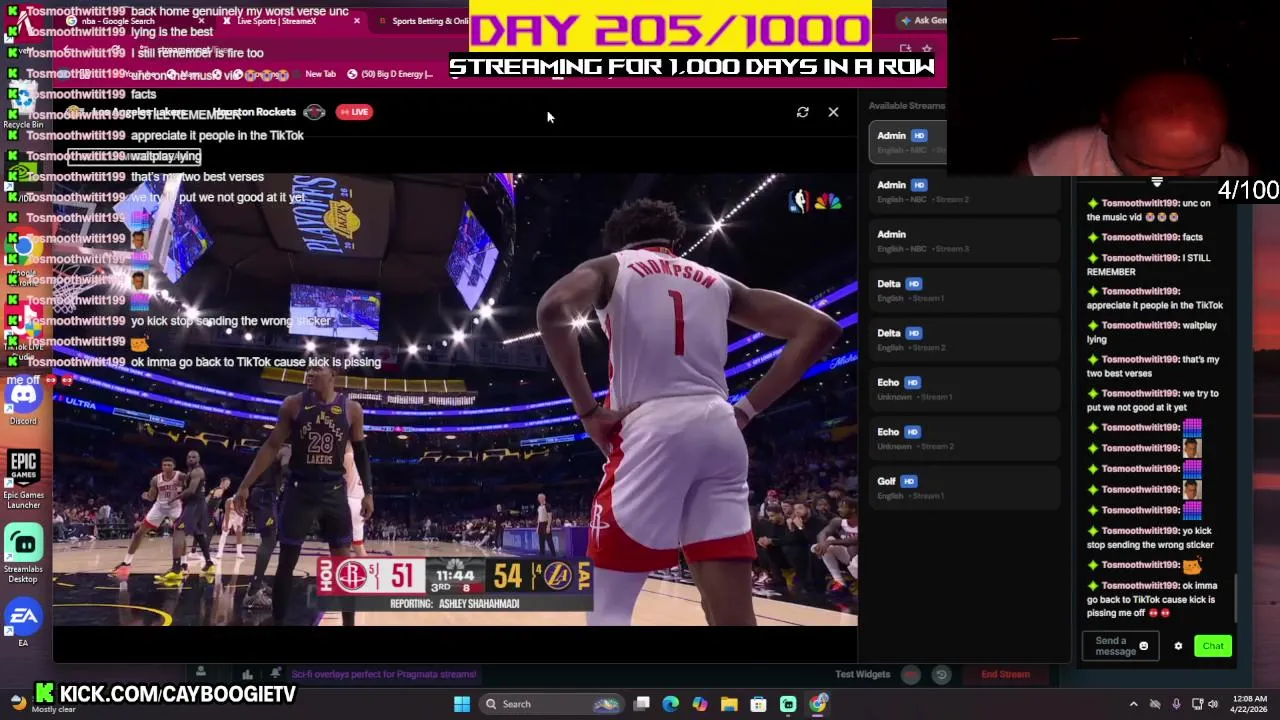The height and width of the screenshot is (720, 1280).
Task: Open the weather widget 'Mostly clear'
Action: [x=40, y=704]
